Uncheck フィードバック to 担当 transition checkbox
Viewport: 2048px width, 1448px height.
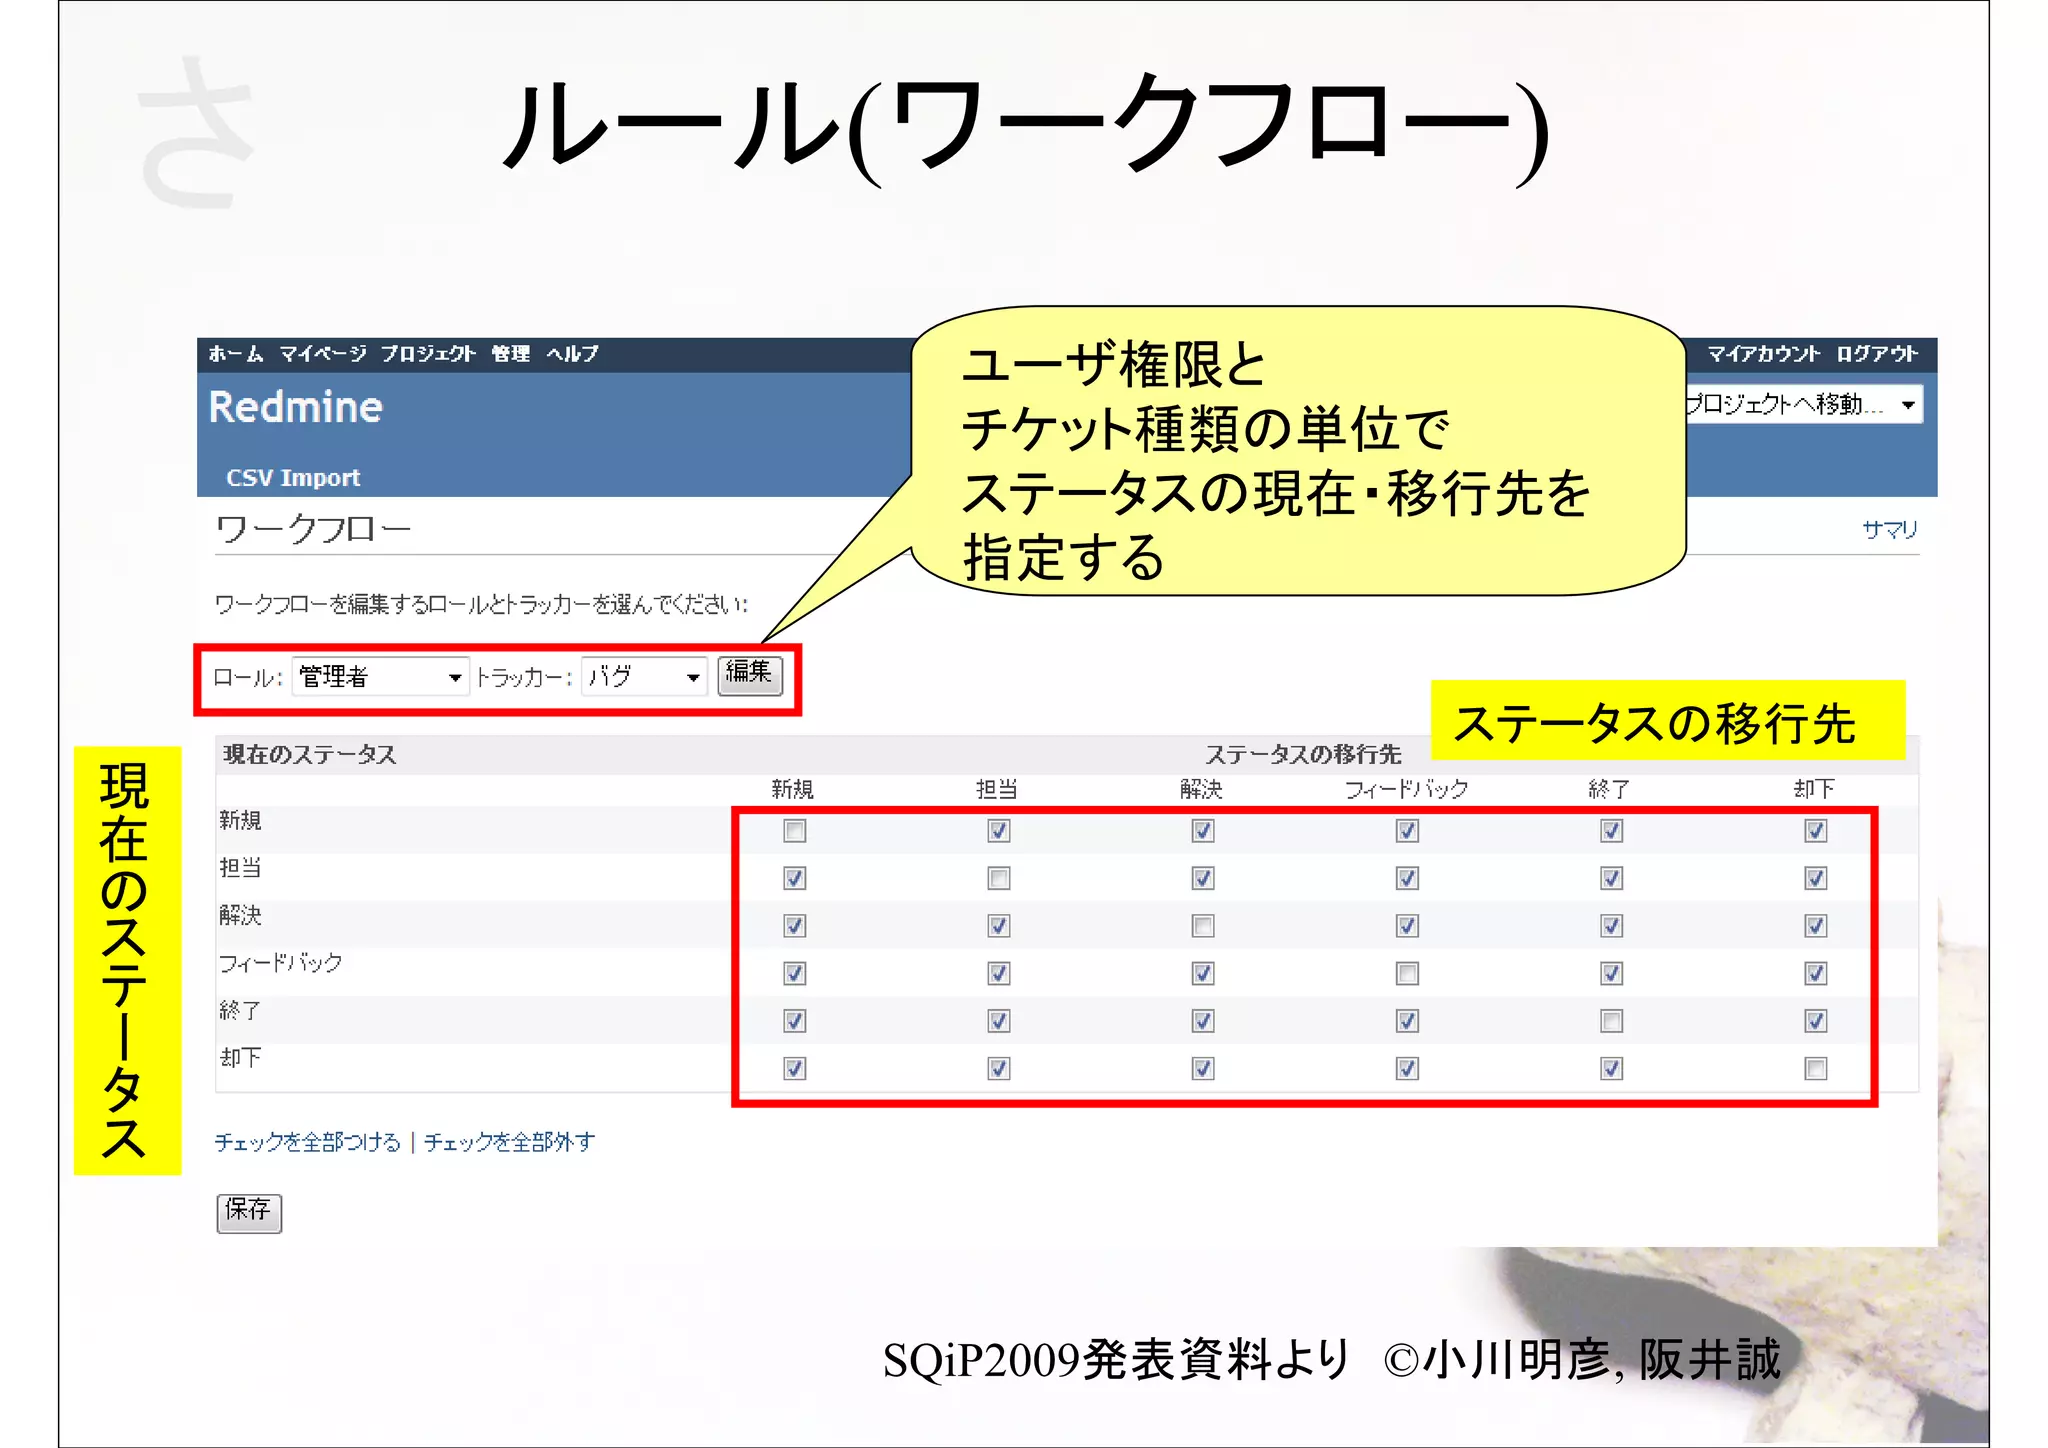999,973
